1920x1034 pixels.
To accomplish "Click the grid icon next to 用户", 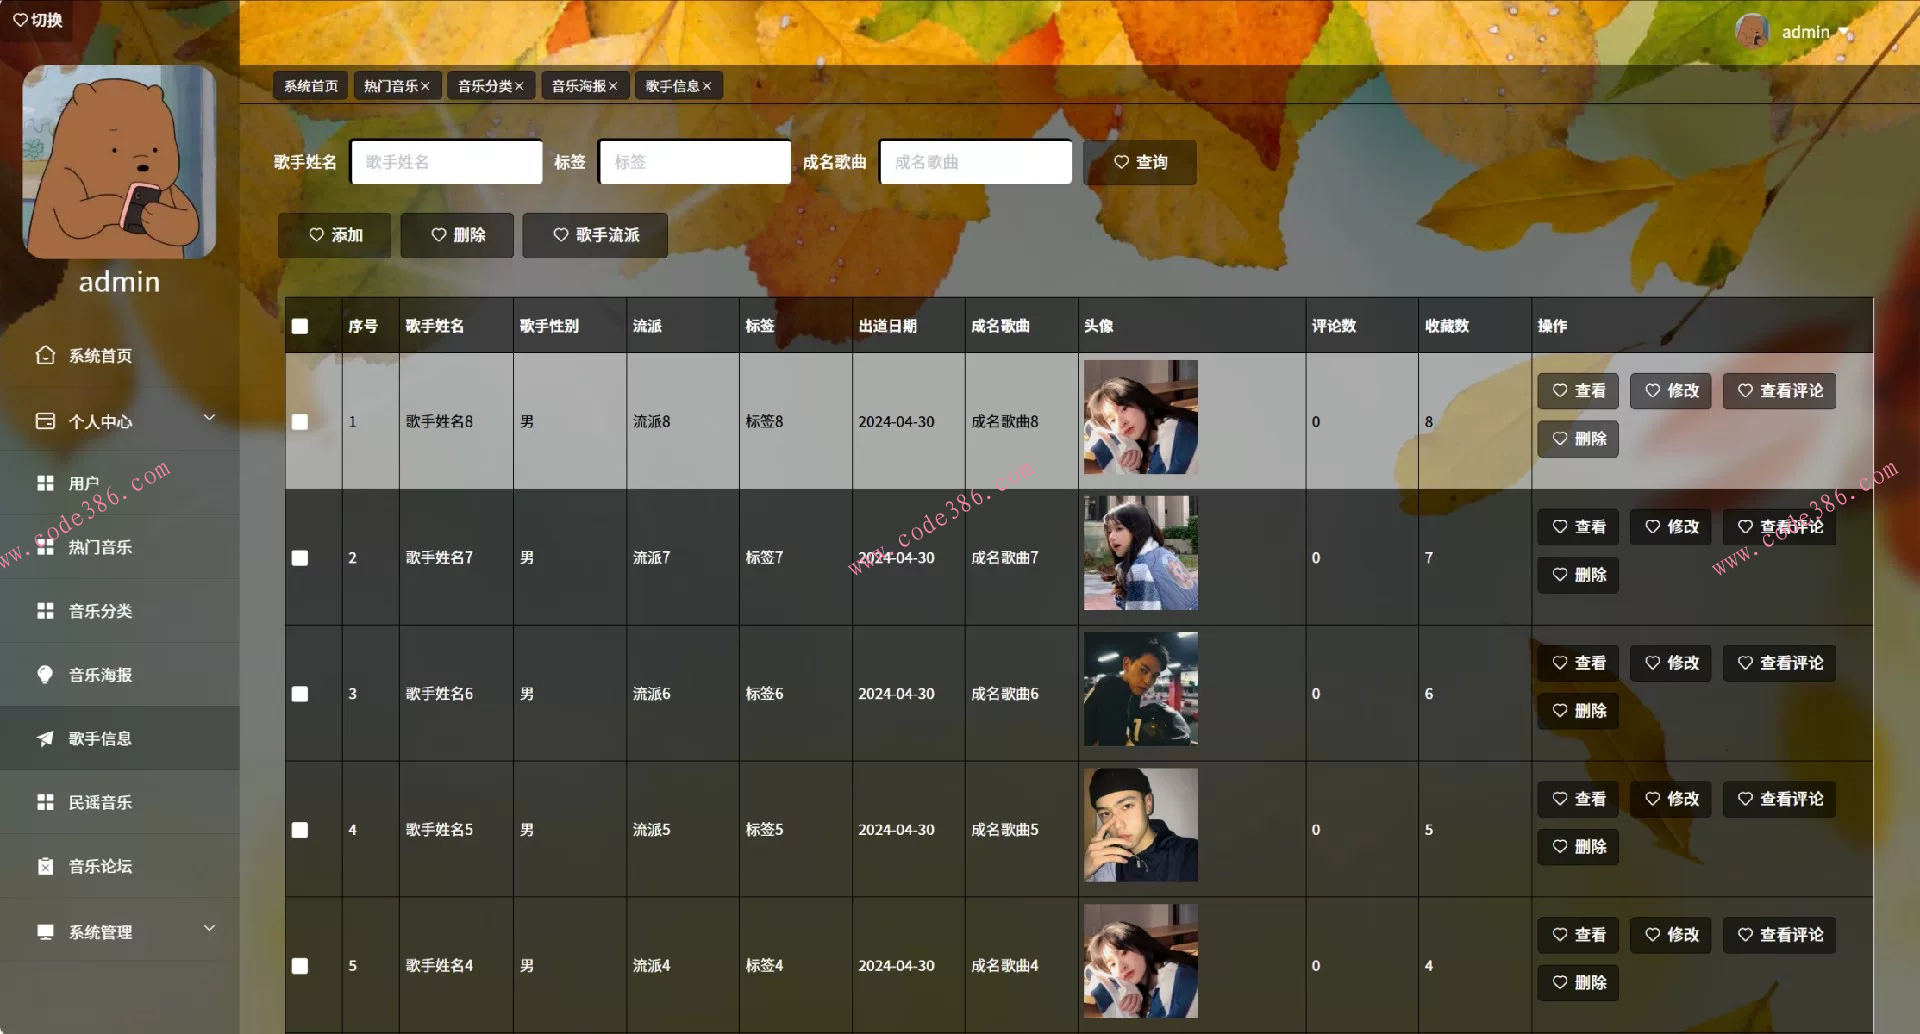I will point(45,483).
